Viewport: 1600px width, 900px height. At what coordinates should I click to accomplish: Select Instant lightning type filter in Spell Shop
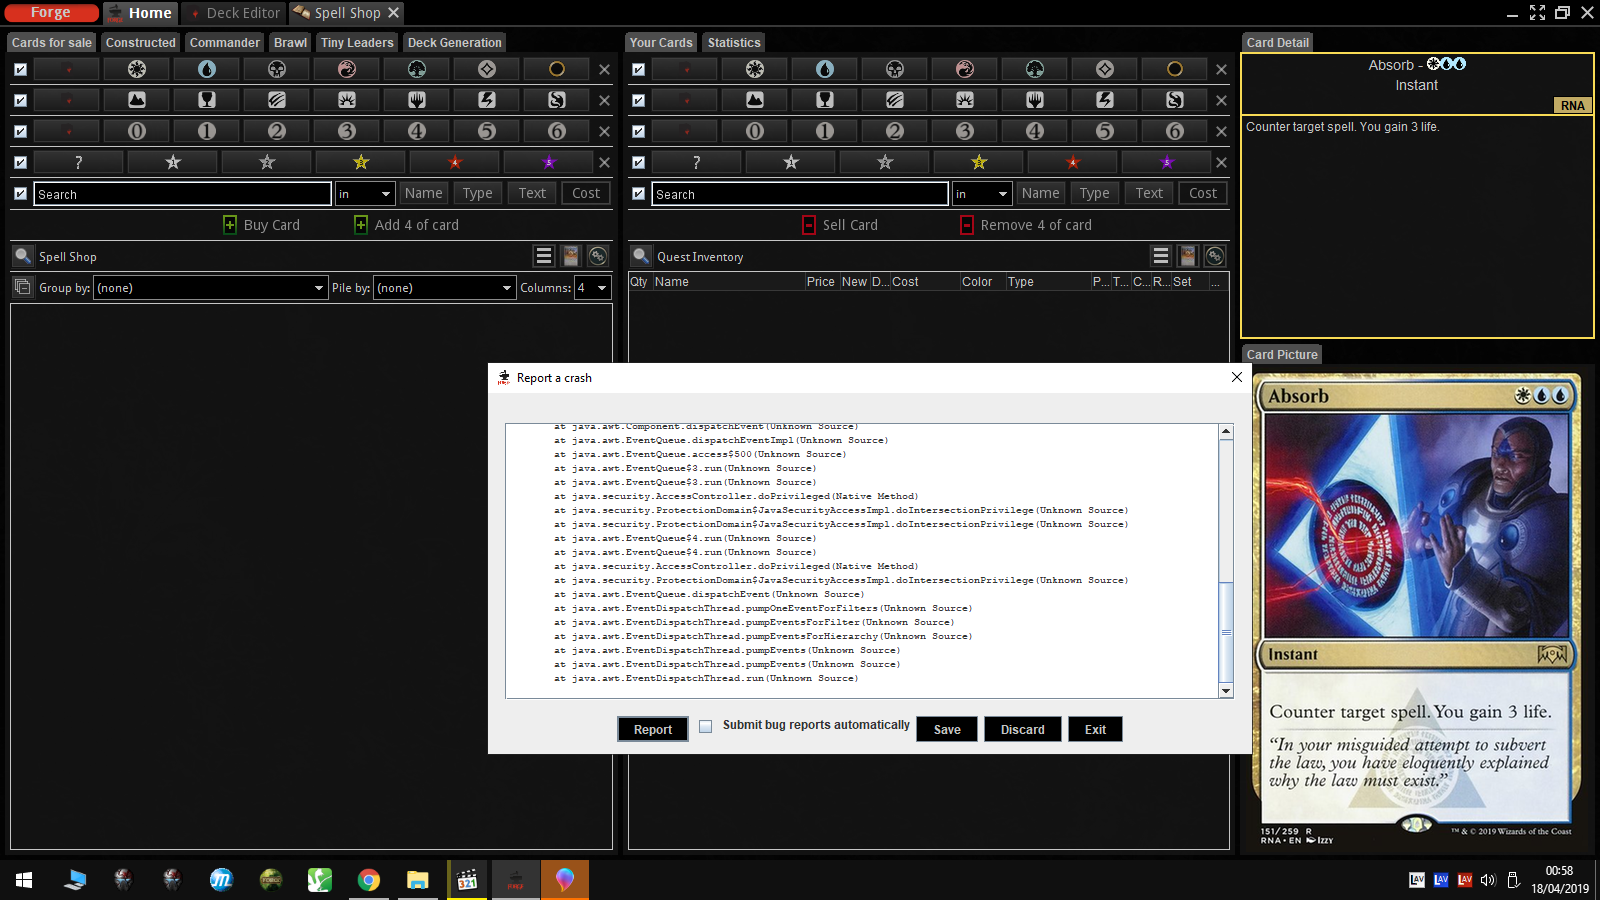click(487, 100)
